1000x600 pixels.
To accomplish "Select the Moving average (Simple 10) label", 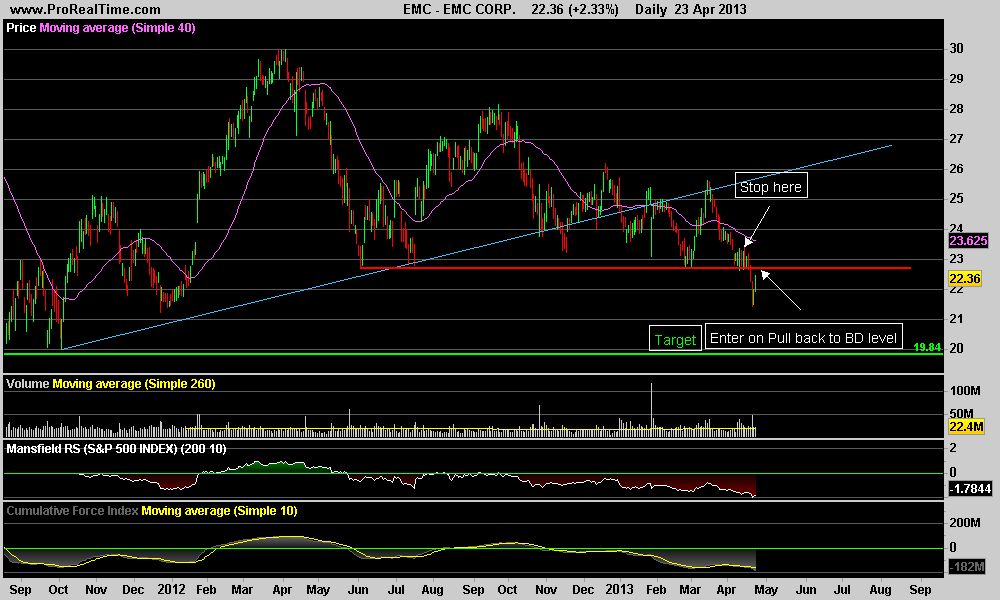I will point(219,511).
